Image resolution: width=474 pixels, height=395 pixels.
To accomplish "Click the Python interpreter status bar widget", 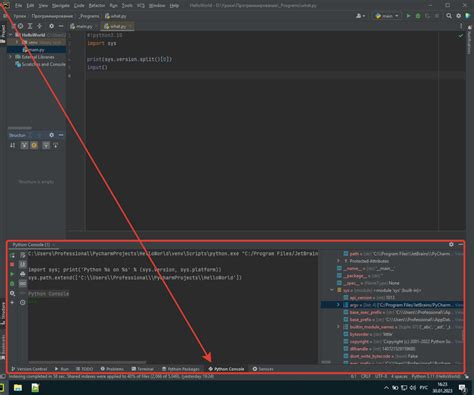I will 435,376.
